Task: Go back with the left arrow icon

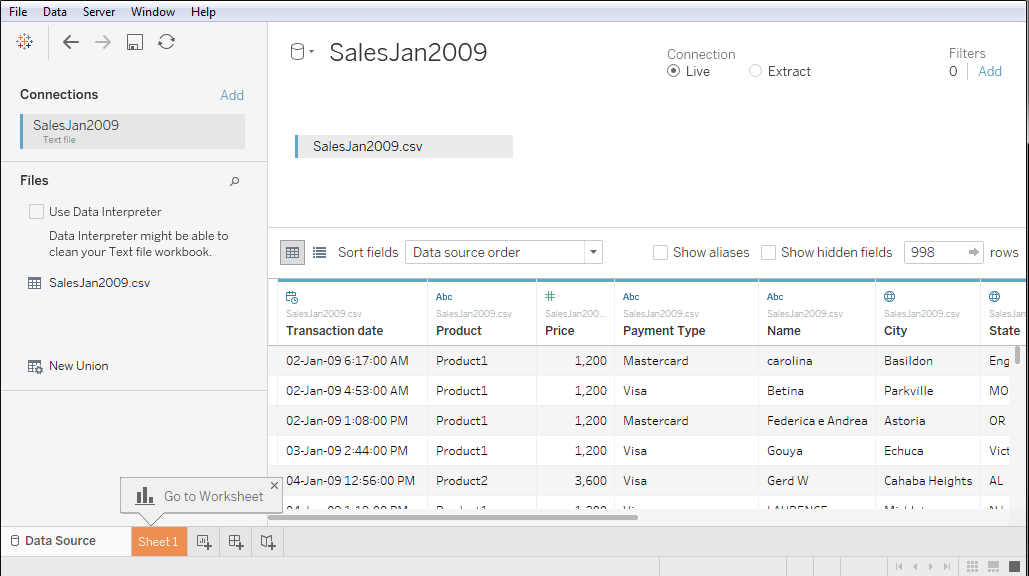Action: point(71,42)
